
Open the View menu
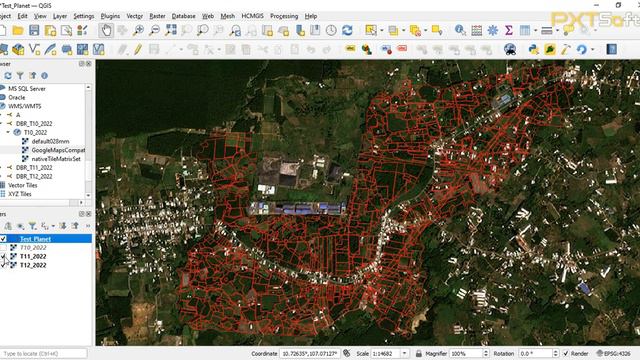point(40,16)
